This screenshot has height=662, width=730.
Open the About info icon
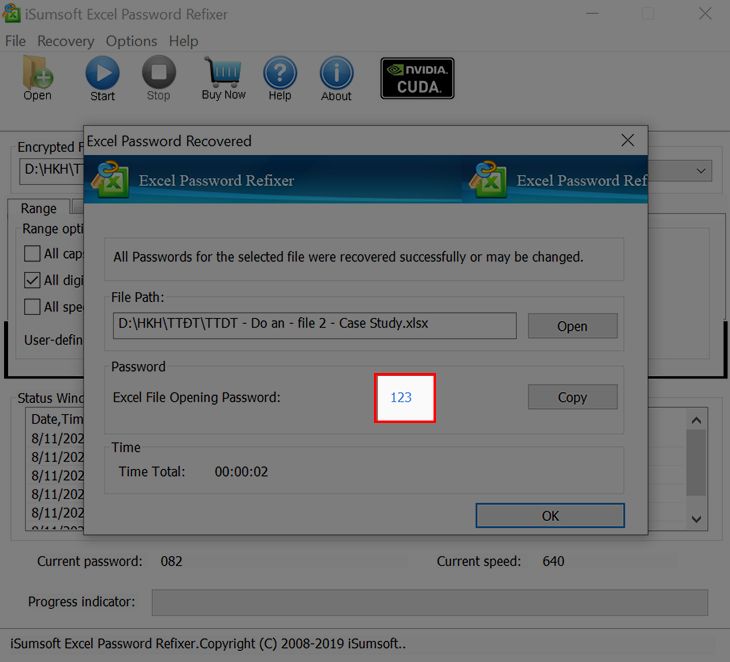click(336, 75)
